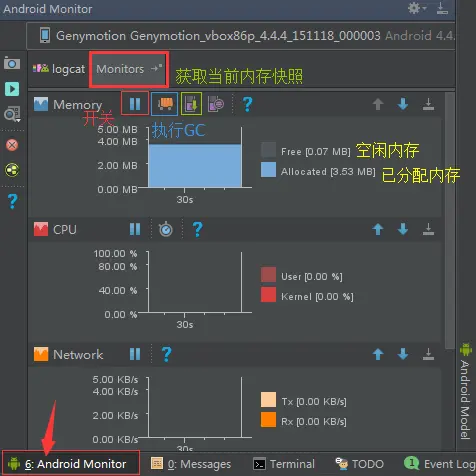Open system information dump icon

coord(12,114)
